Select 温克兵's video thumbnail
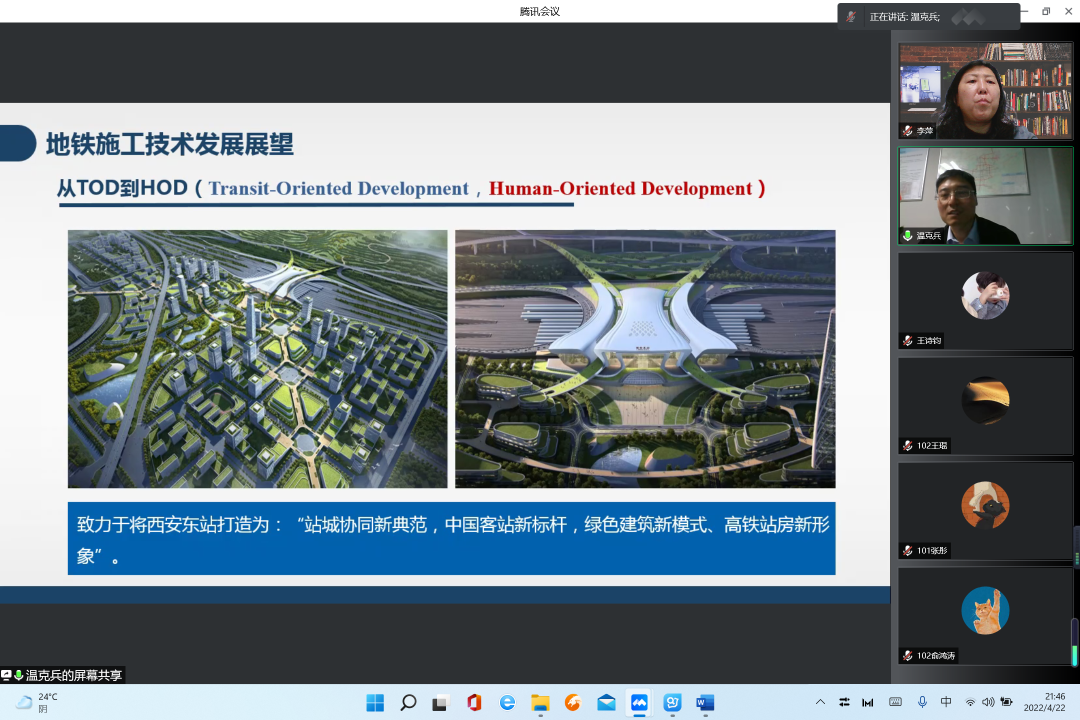This screenshot has height=720, width=1080. click(985, 195)
